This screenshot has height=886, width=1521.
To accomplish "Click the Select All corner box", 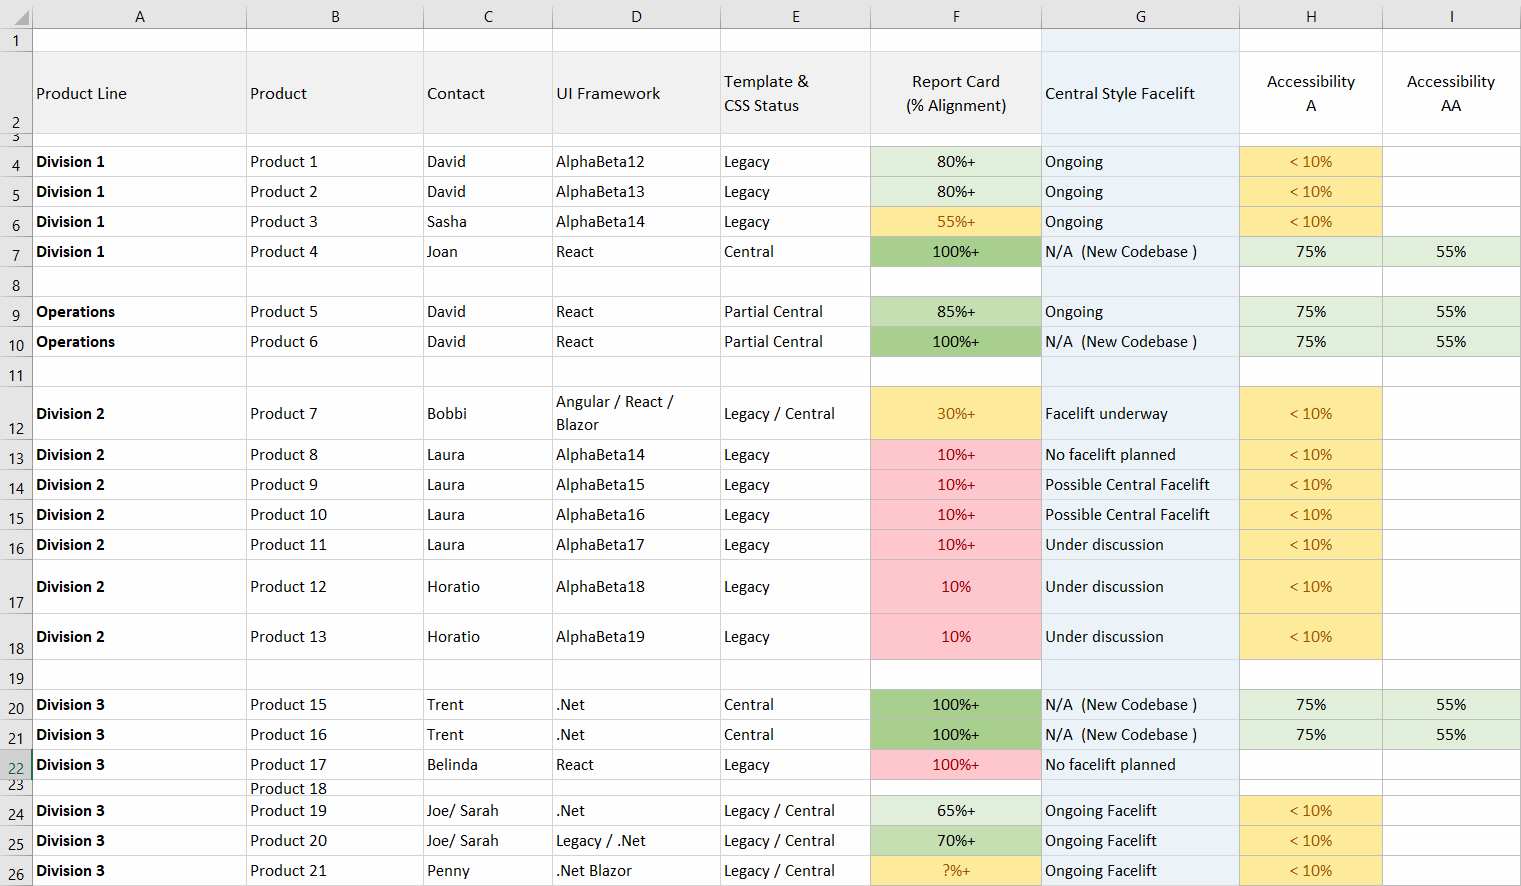I will (x=16, y=16).
